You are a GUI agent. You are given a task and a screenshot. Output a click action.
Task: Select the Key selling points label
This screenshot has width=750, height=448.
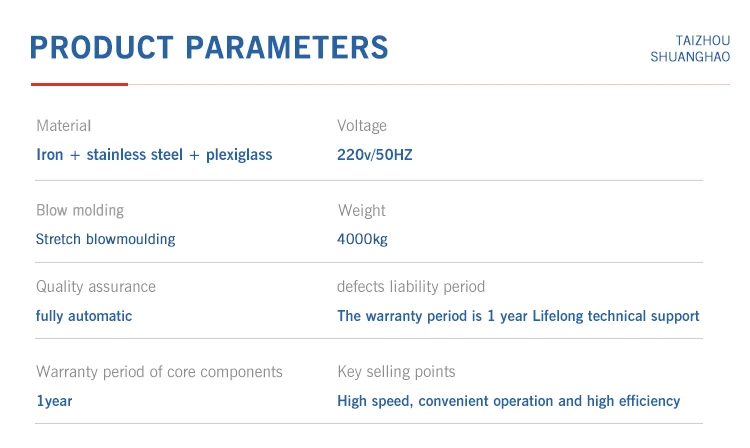coord(396,372)
